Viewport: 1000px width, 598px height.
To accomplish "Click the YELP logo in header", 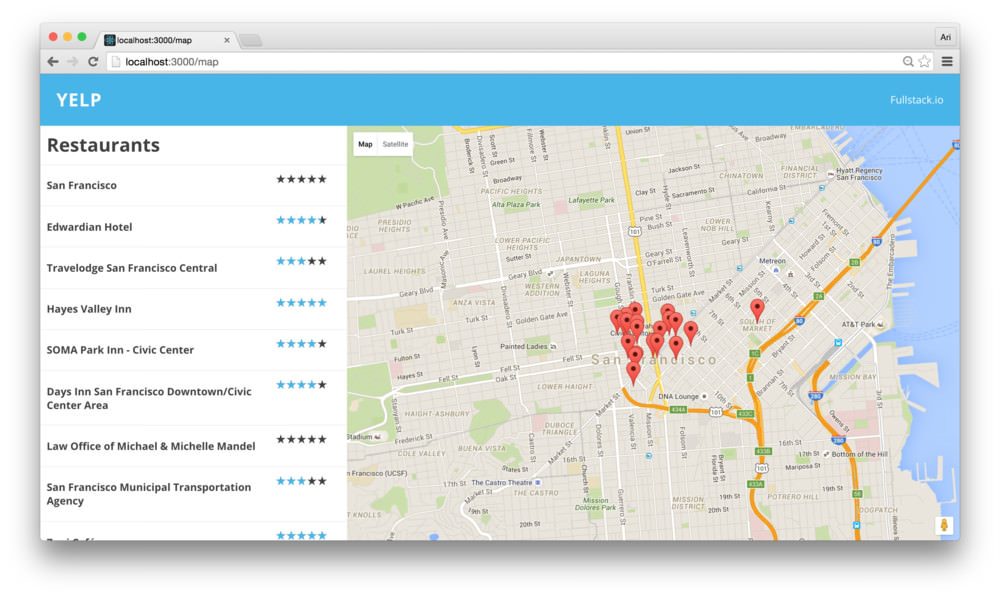I will coord(79,100).
